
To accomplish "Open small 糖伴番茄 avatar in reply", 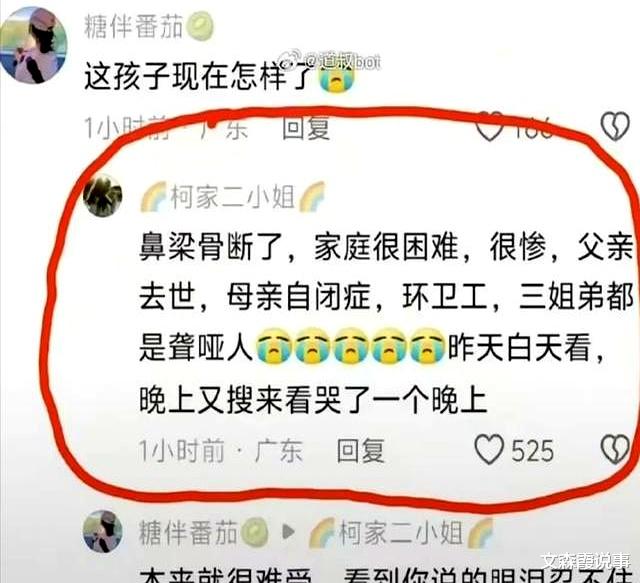I will (x=102, y=531).
